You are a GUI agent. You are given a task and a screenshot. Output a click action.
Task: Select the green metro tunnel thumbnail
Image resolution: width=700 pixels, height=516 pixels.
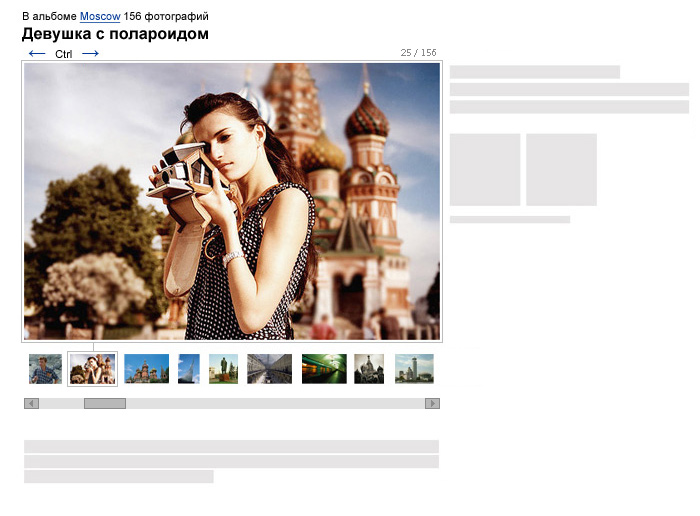pos(324,369)
